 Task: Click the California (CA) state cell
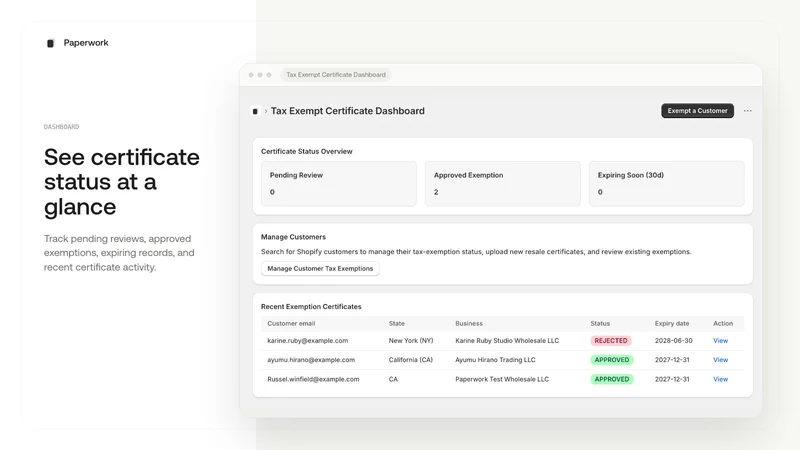411,360
